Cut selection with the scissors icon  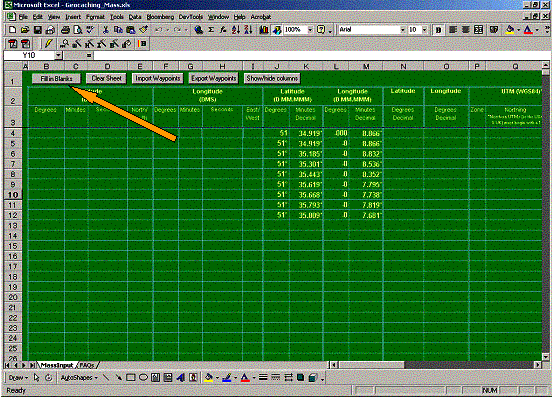pos(105,30)
